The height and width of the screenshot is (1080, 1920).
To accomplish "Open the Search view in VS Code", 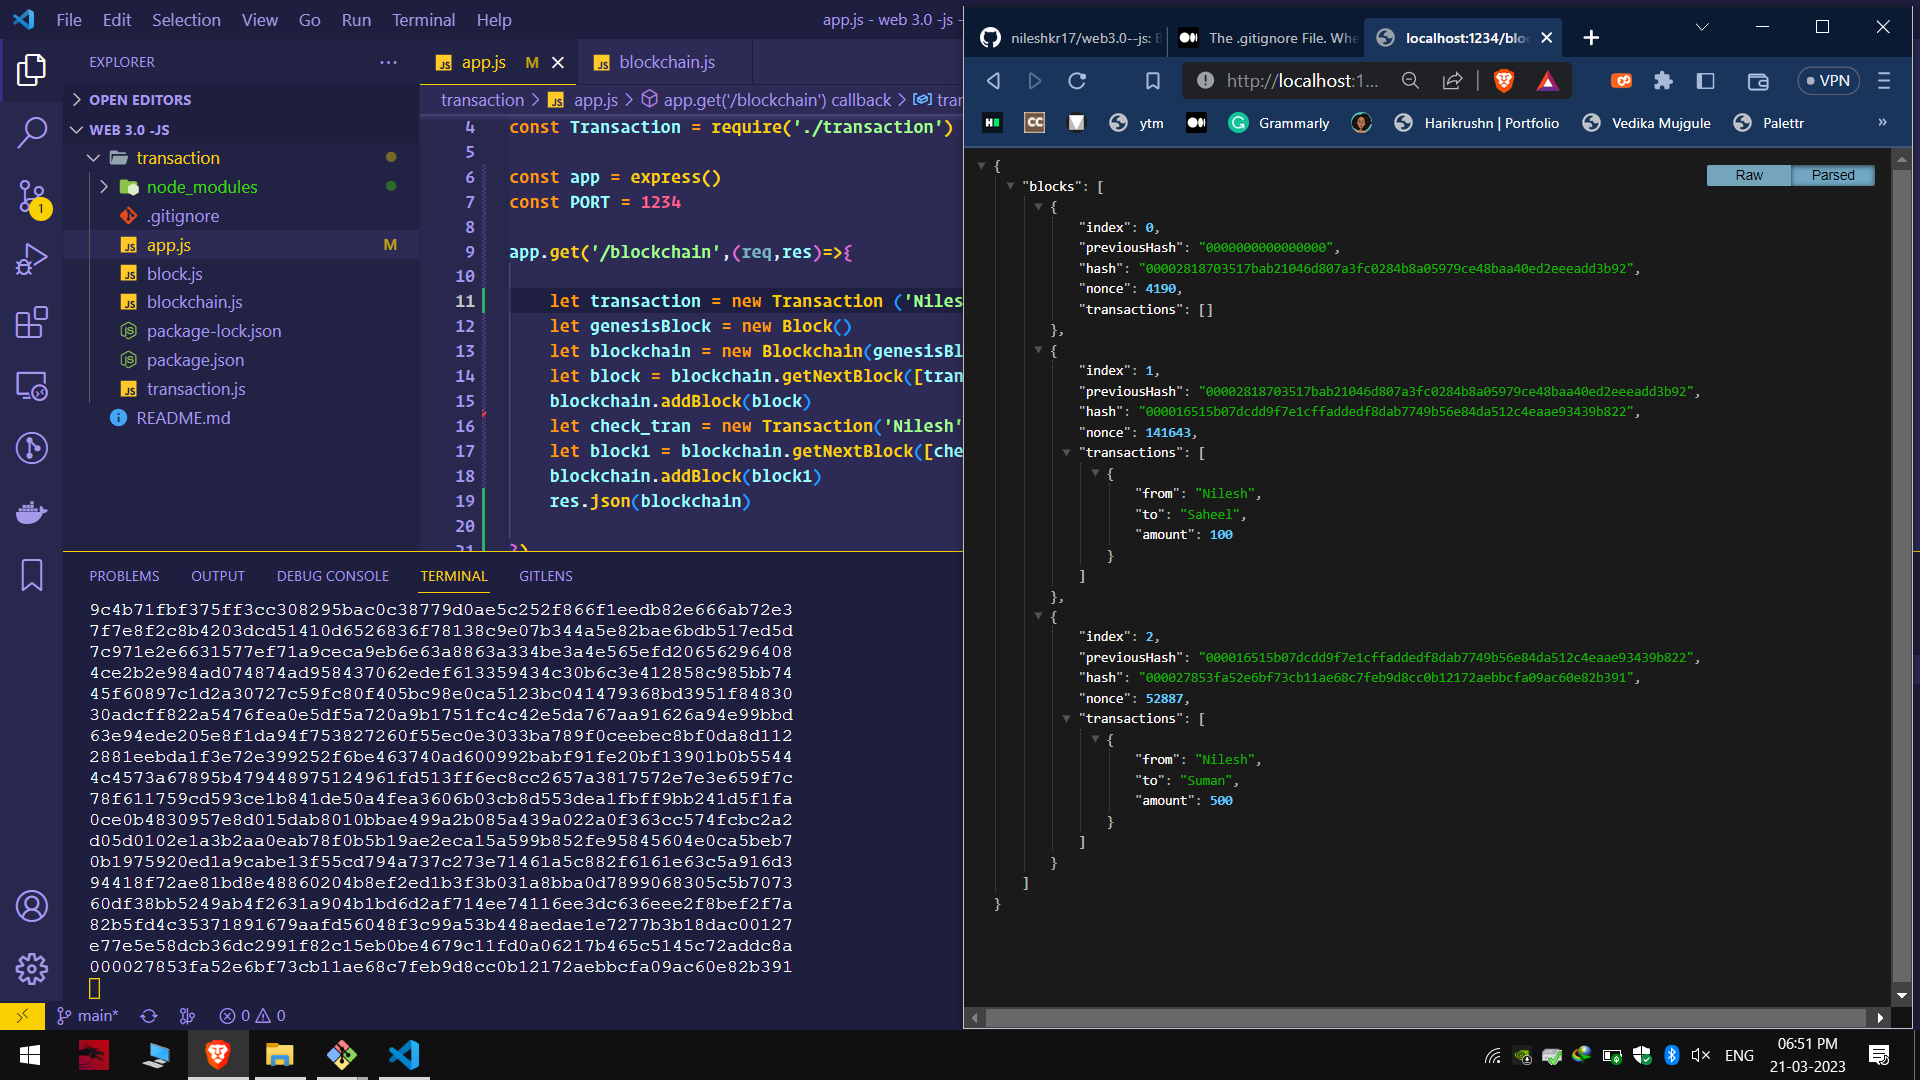I will click(x=33, y=131).
